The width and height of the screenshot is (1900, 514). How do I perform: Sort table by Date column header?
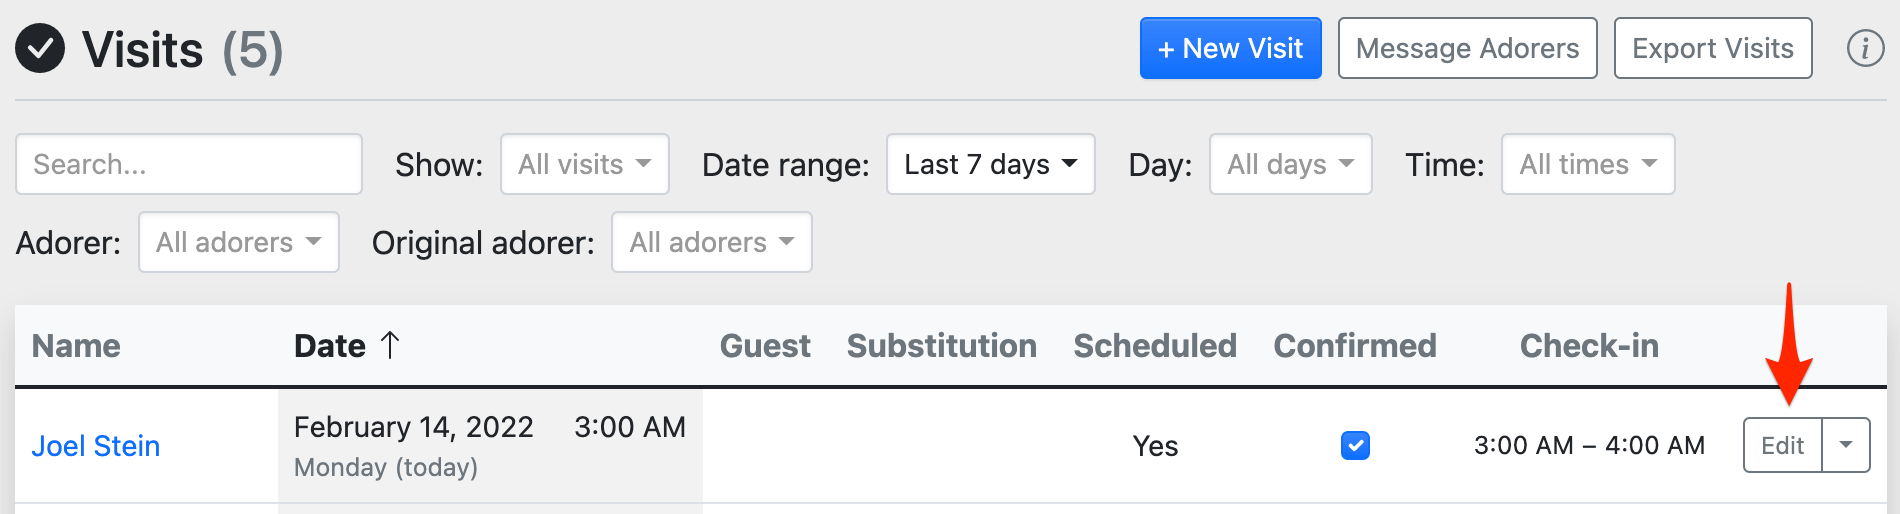[330, 346]
